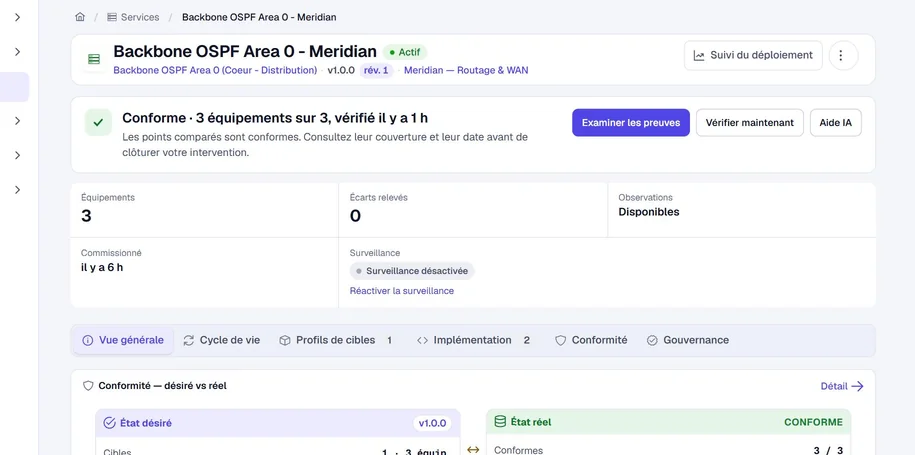
Task: Expand second sidebar chevron
Action: (x=18, y=52)
